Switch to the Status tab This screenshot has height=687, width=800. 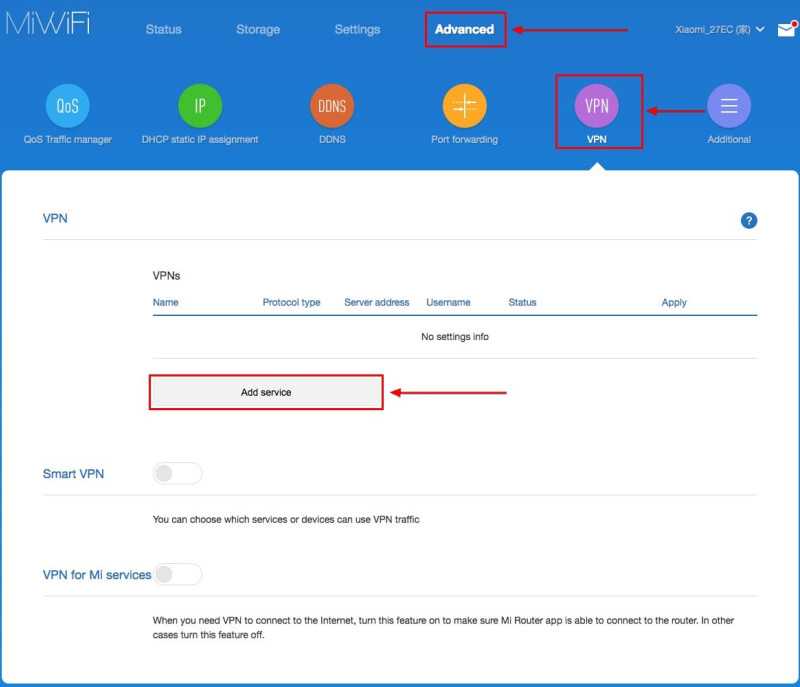click(x=164, y=30)
